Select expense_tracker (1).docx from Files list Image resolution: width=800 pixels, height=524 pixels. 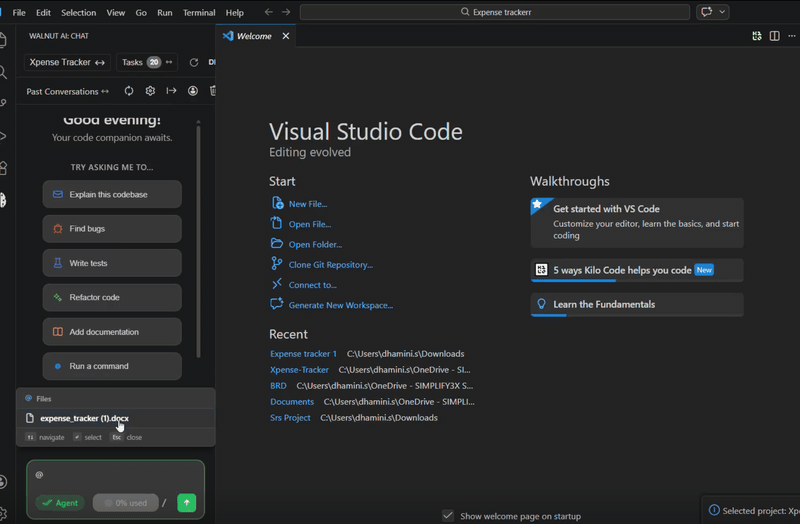coord(84,418)
